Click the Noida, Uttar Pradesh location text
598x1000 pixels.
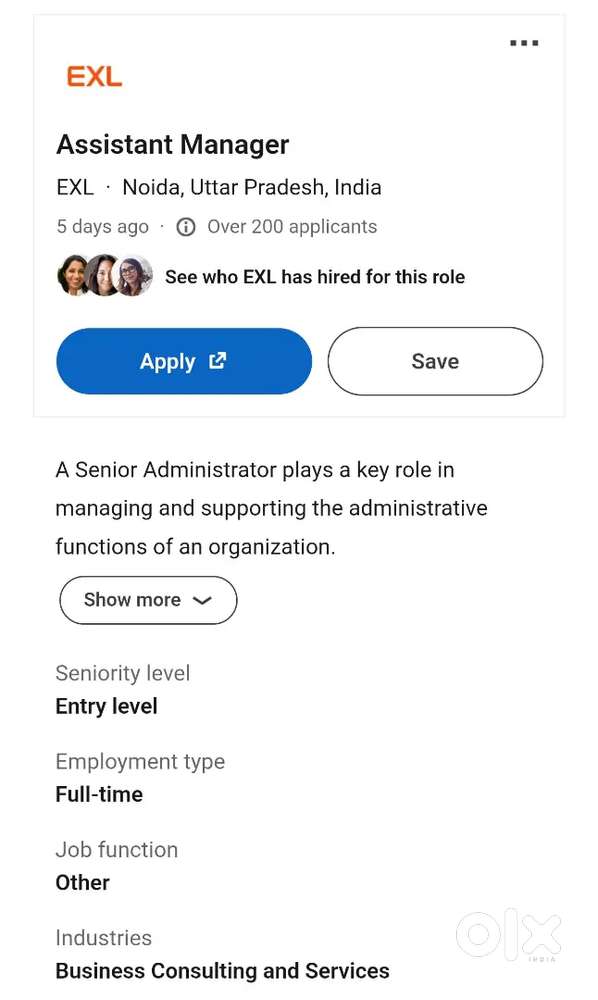[x=252, y=188]
